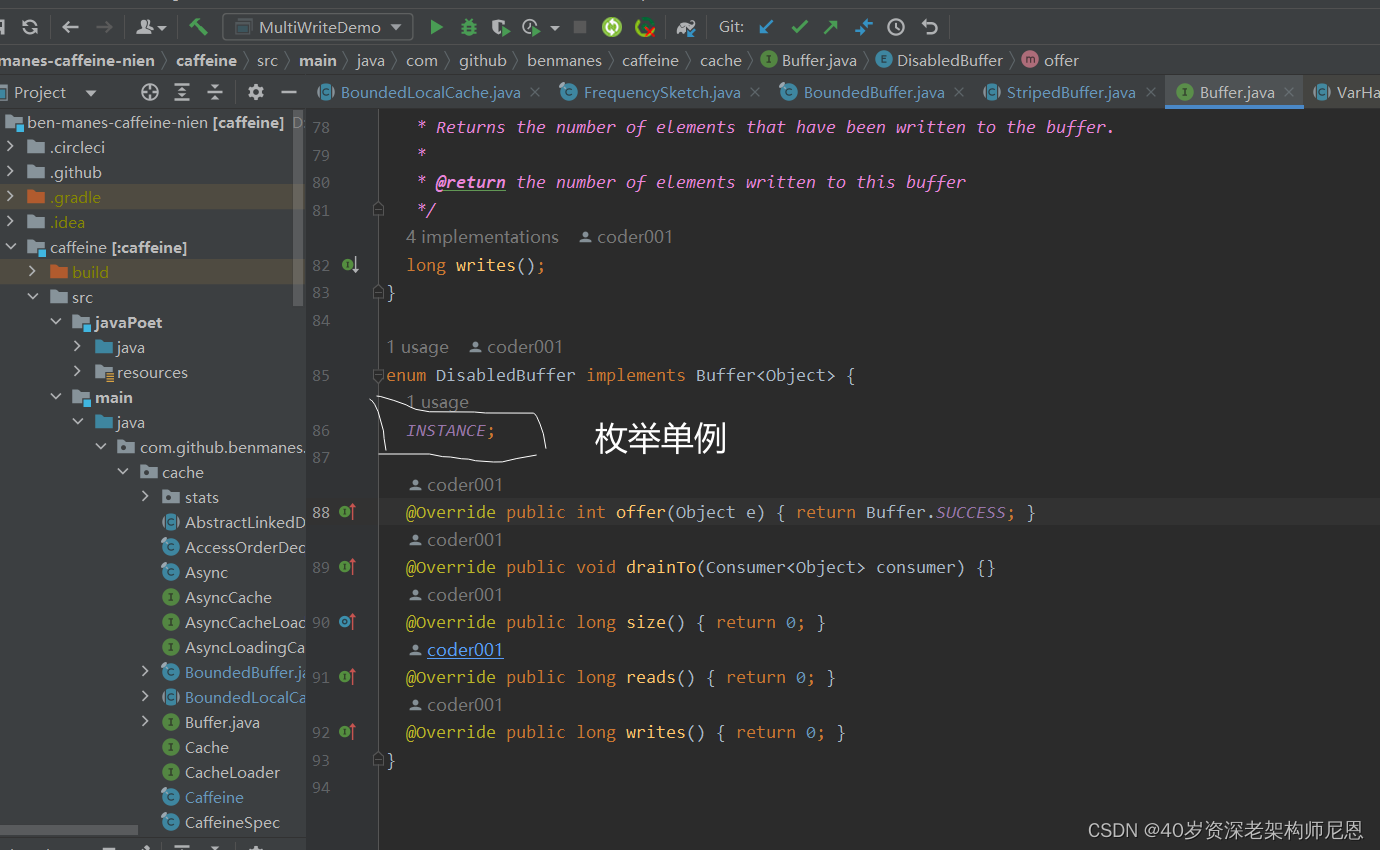The width and height of the screenshot is (1380, 850).
Task: Click the override gutter icon on line 90
Action: [x=348, y=622]
